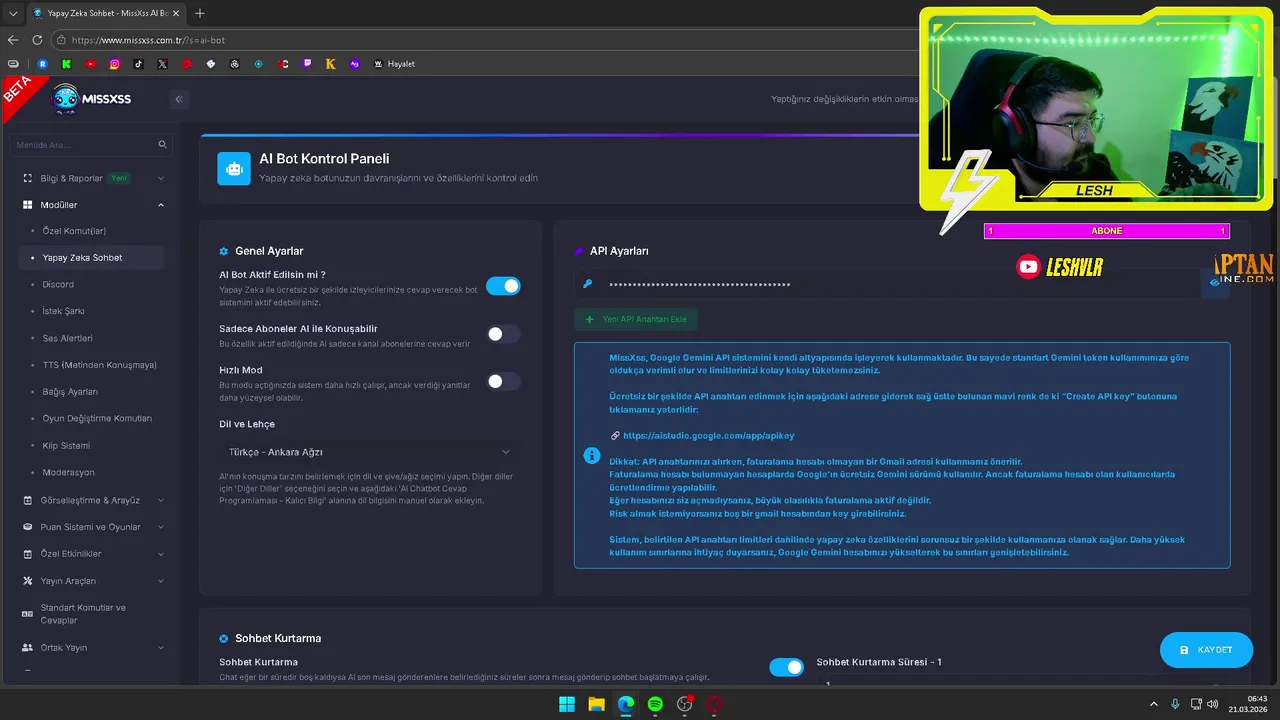The width and height of the screenshot is (1280, 720).
Task: Click the gear icon beside Sohbet Kurtarma heading
Action: pyautogui.click(x=224, y=638)
